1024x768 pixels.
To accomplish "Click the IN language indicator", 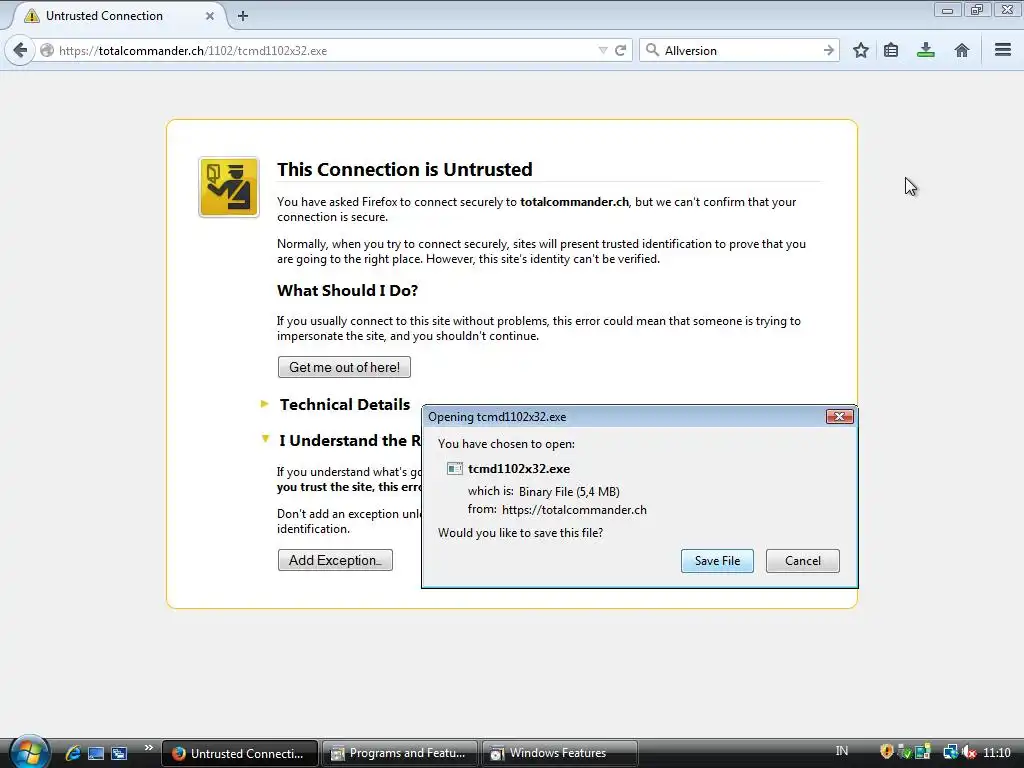I will 842,751.
